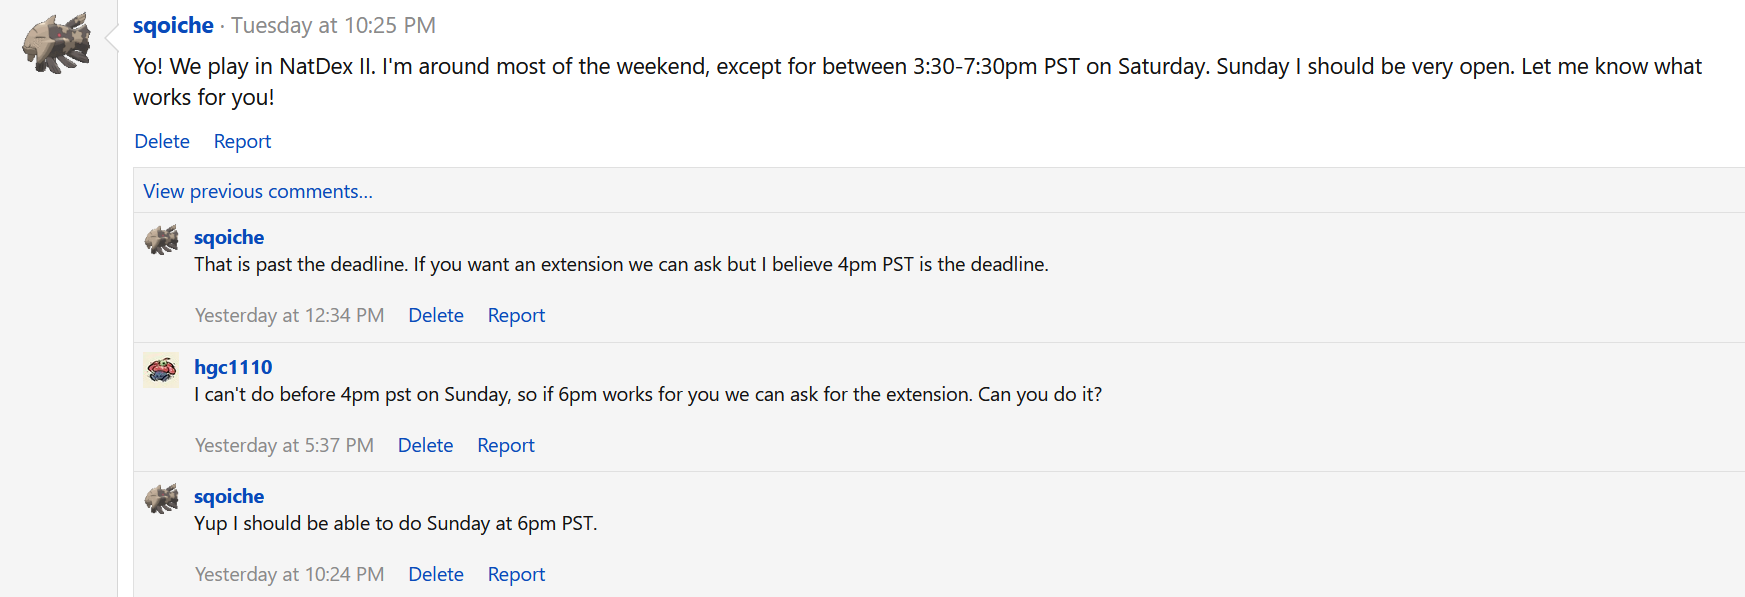Delete the main post by sqoiche
Screen dimensions: 1745x597
[162, 141]
